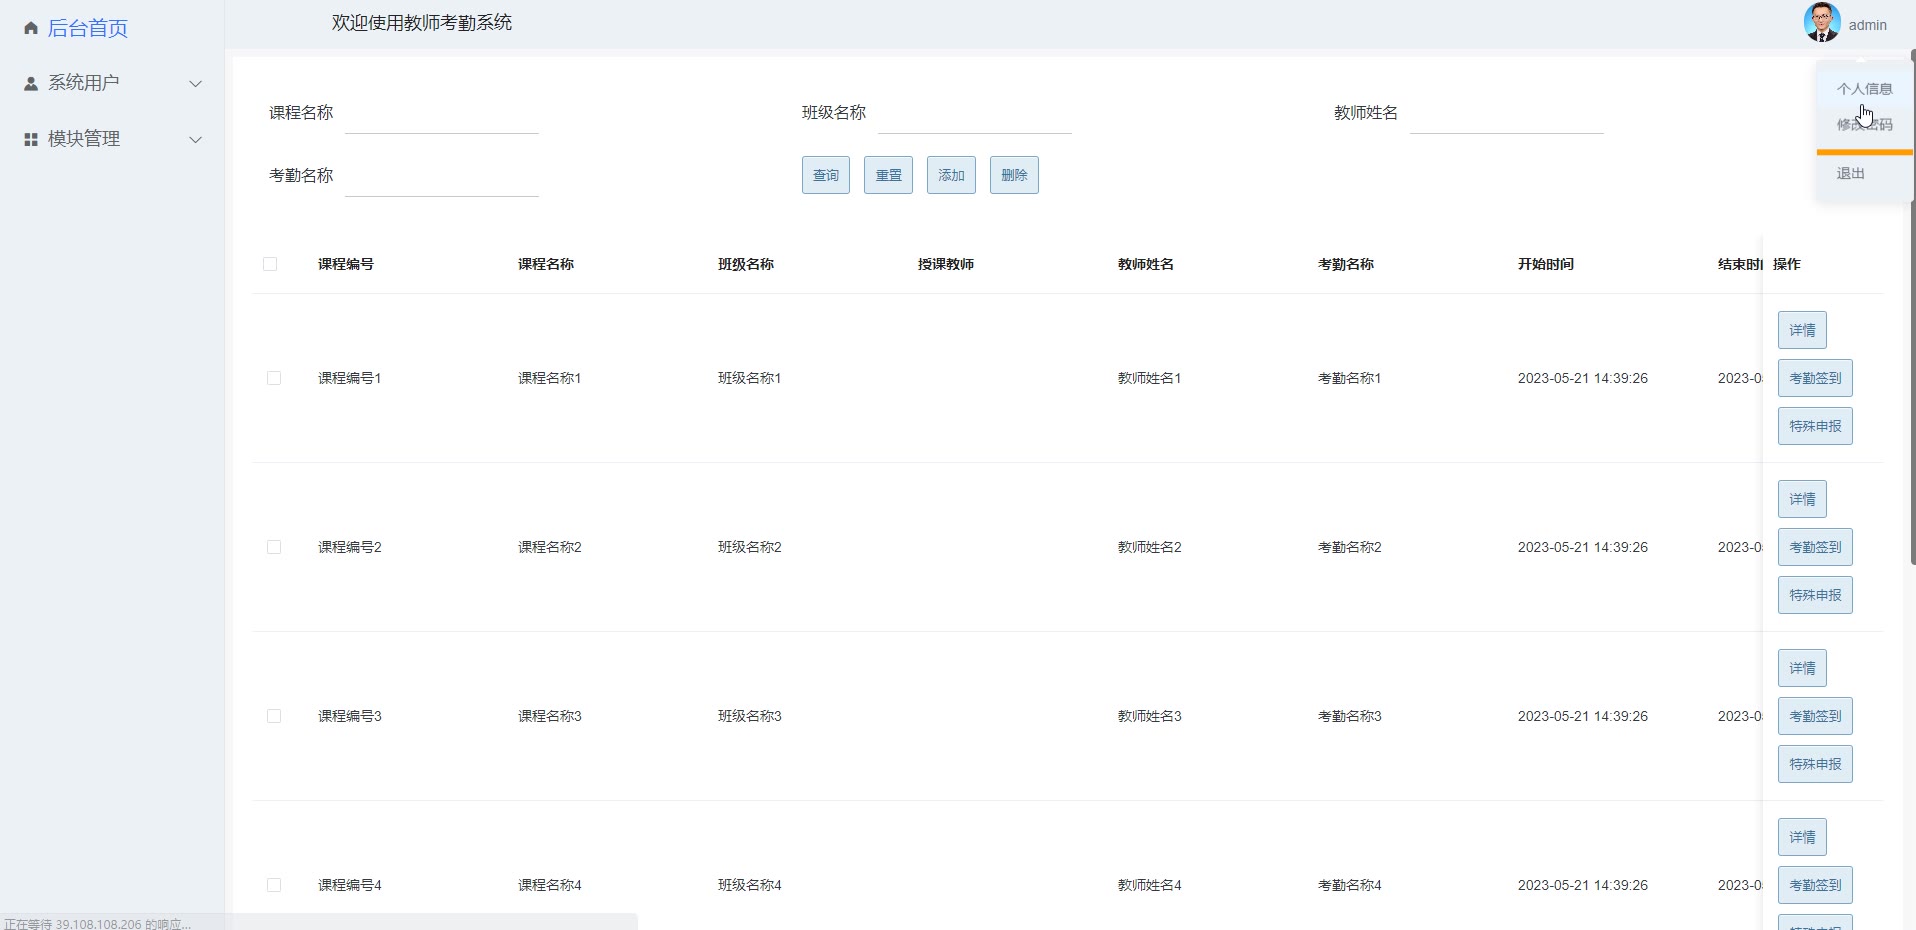Click the 重置 button

coord(889,175)
